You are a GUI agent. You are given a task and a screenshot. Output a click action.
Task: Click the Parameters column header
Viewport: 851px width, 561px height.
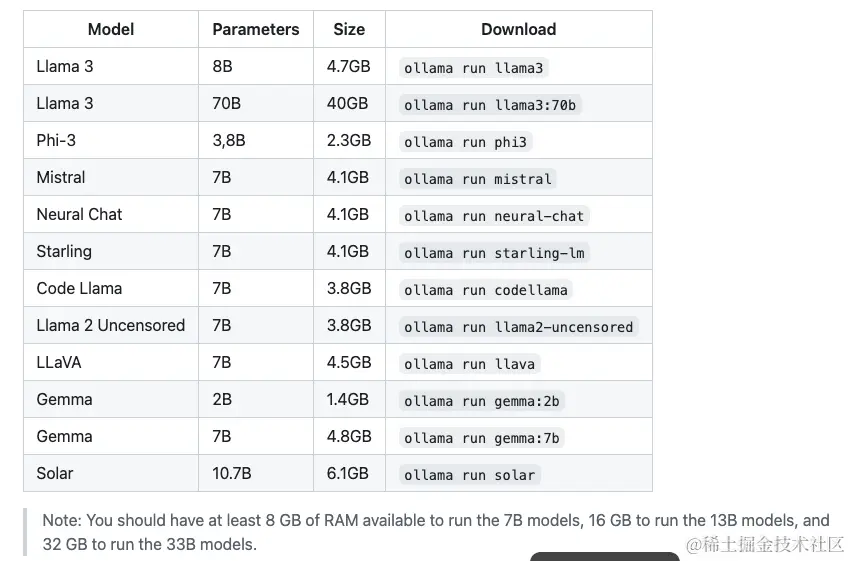tap(256, 29)
